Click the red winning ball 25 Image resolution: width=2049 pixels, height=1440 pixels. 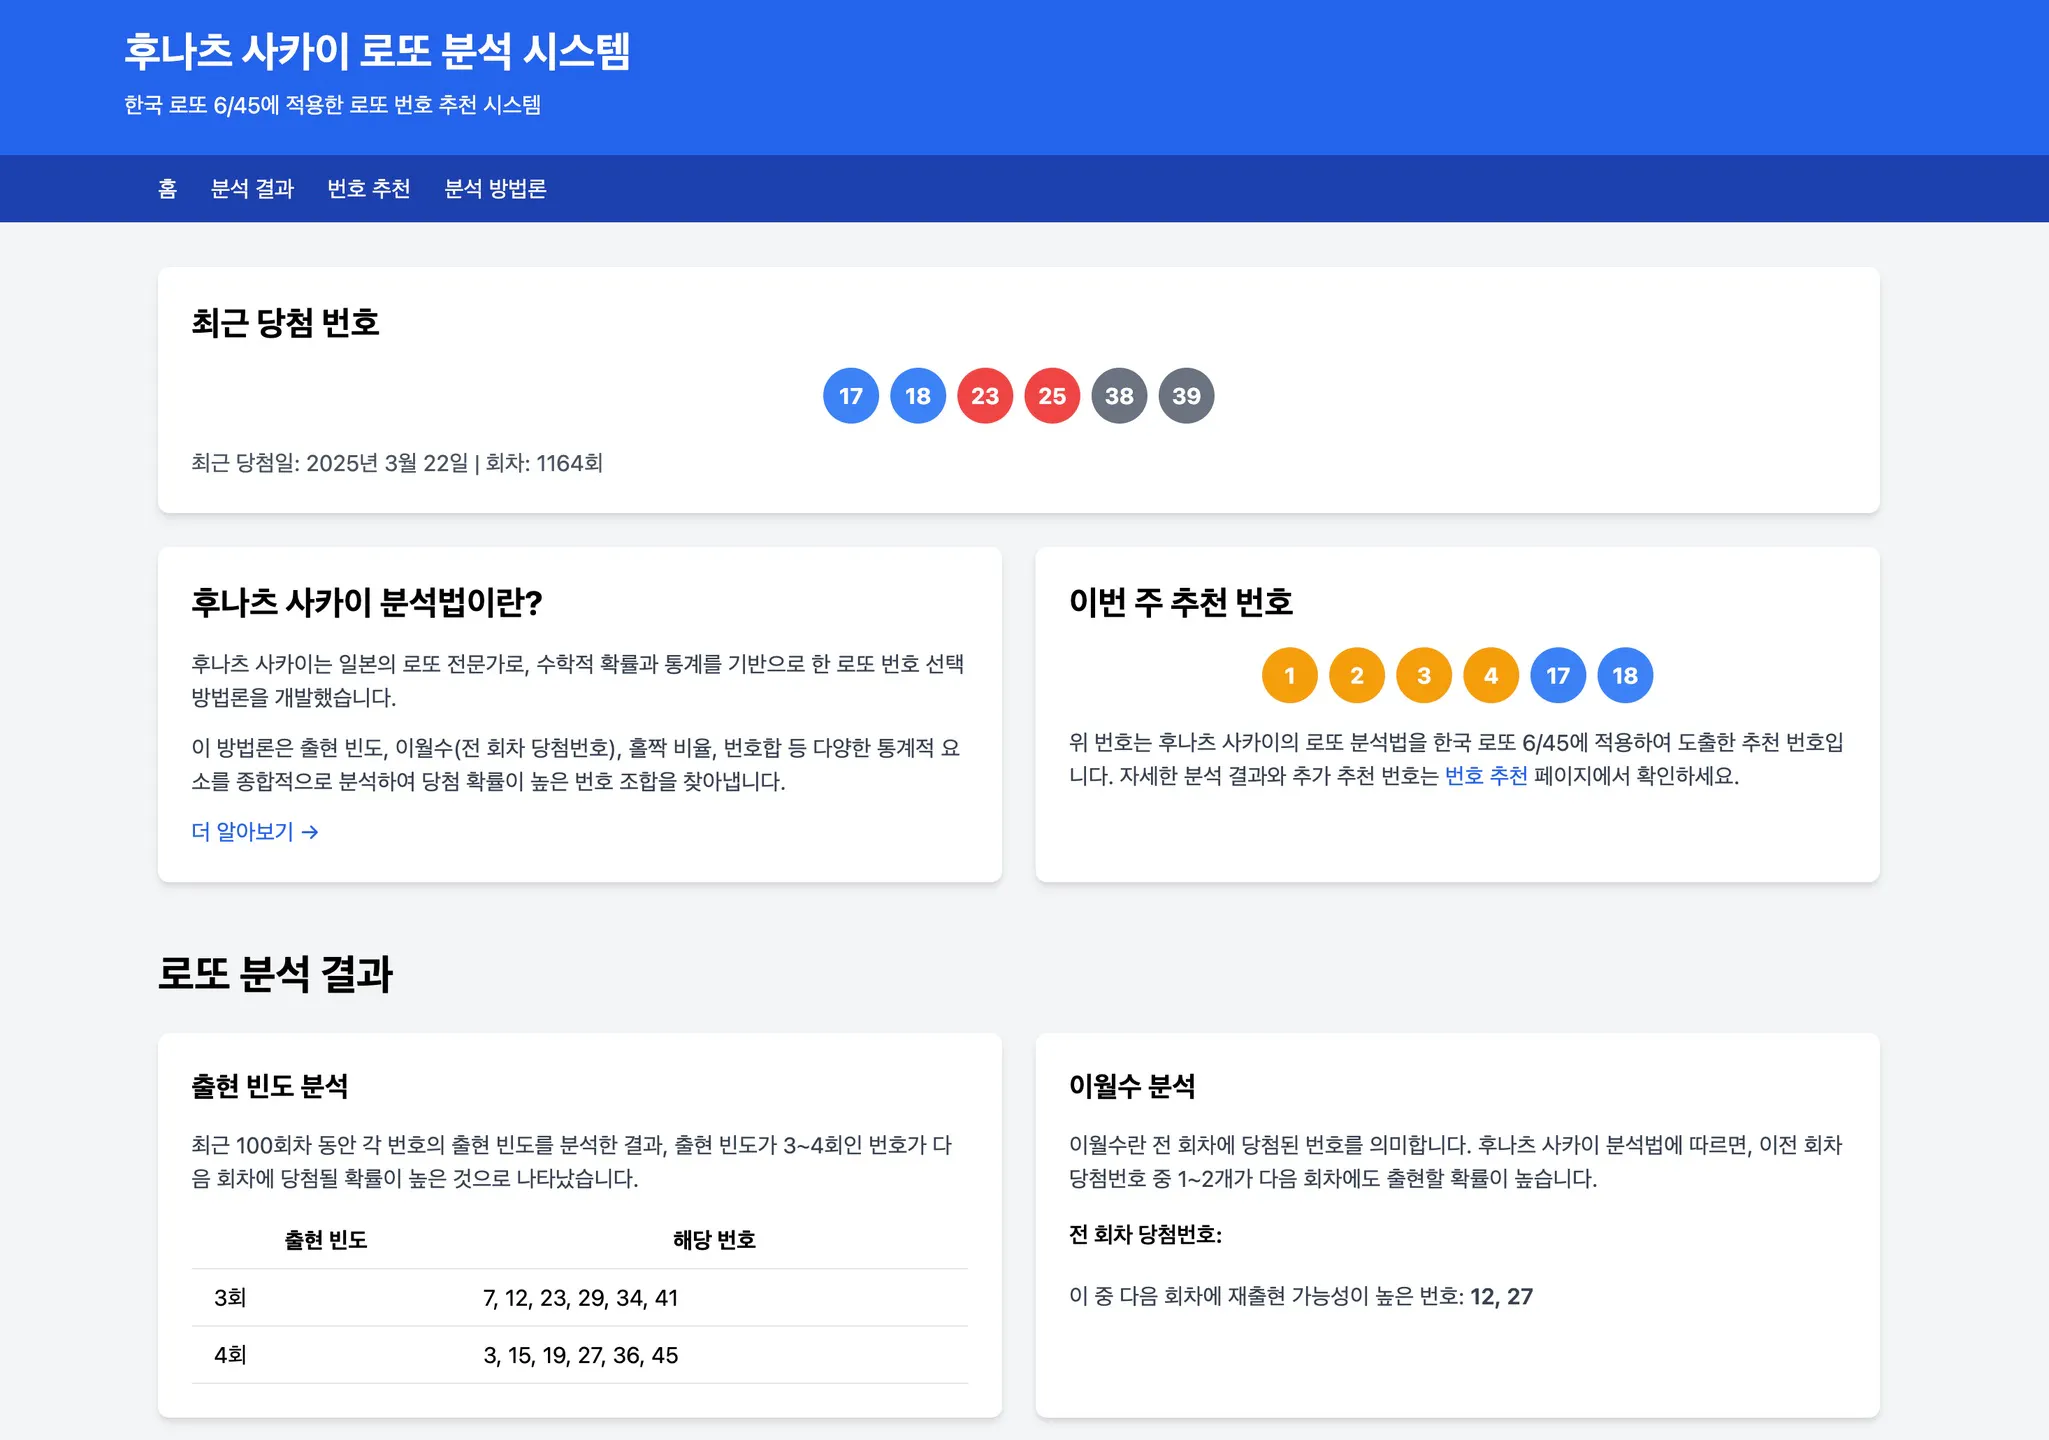(x=1051, y=395)
